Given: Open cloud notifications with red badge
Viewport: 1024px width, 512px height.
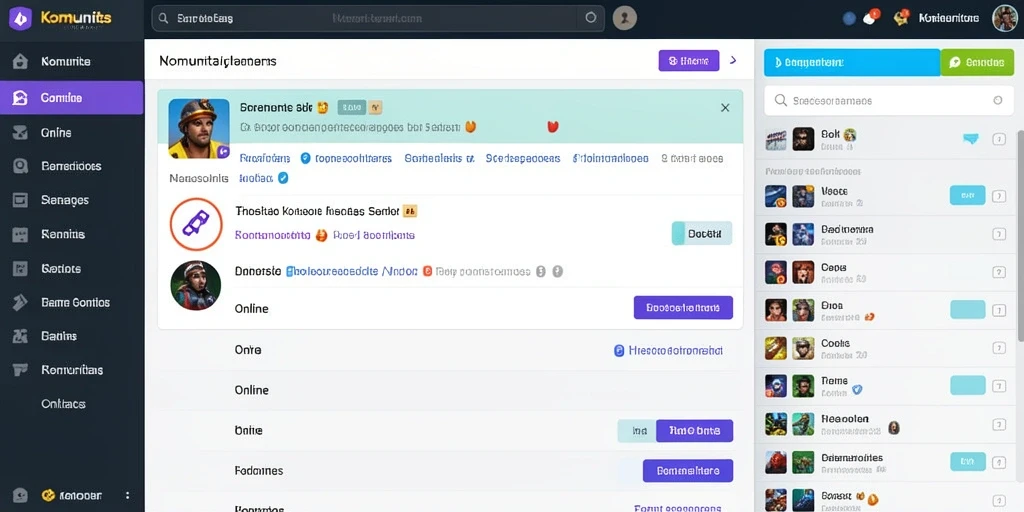Looking at the screenshot, I should (871, 17).
